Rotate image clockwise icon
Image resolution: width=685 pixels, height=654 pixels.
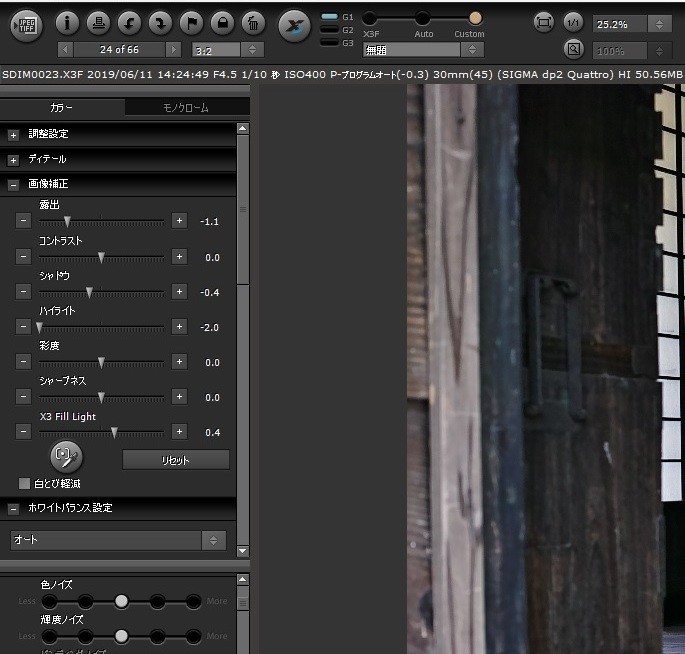pyautogui.click(x=160, y=23)
